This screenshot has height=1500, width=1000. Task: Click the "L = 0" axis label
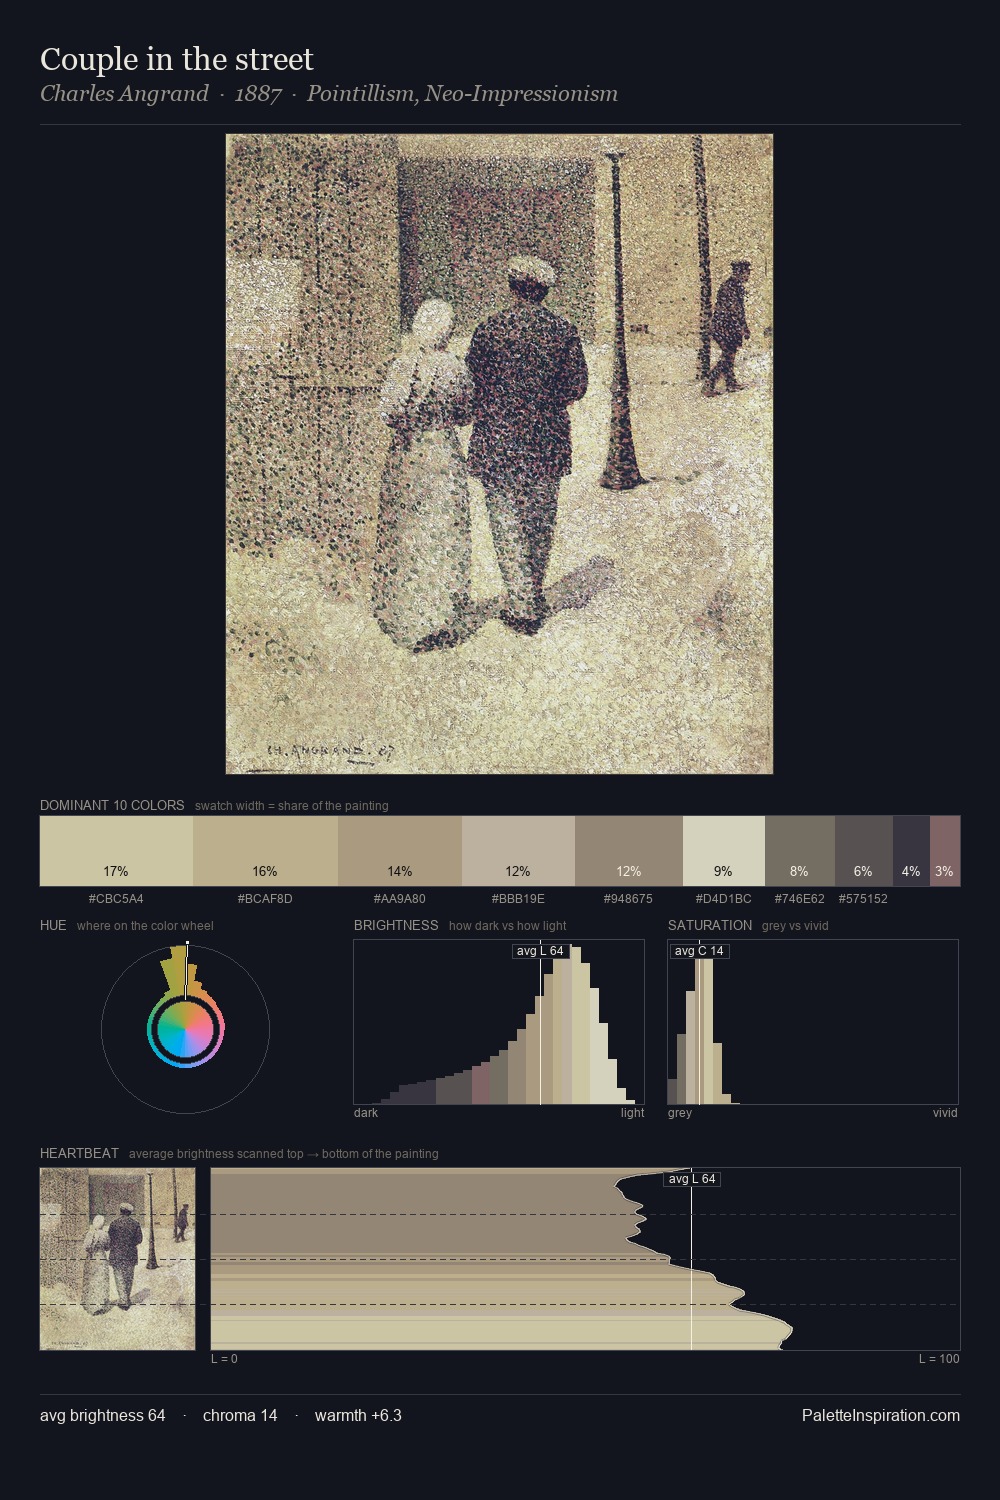pos(225,1359)
